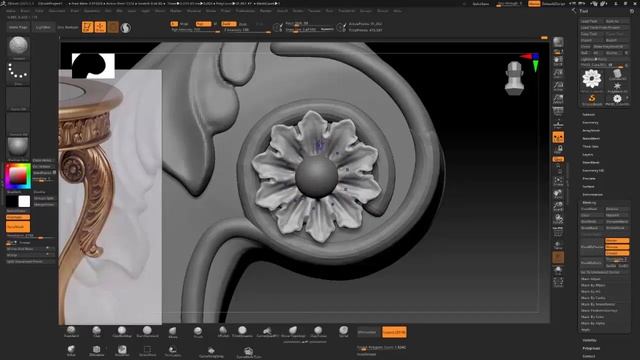Toggle the Rgb color mode
Viewport: 640px width, 360px height.
(203, 24)
